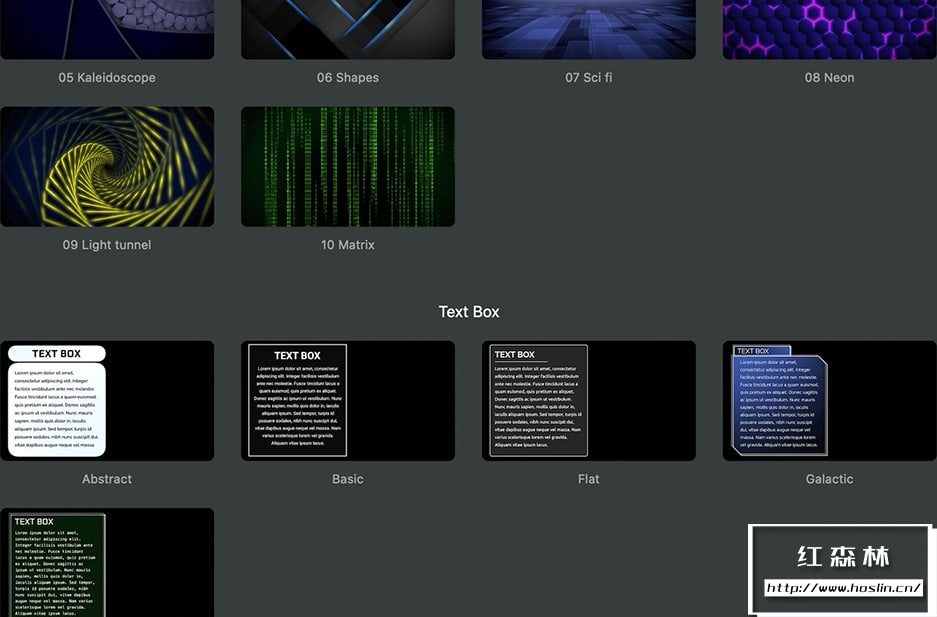Click the '06 Shapes' label
Screen dimensions: 937x617
pos(348,78)
